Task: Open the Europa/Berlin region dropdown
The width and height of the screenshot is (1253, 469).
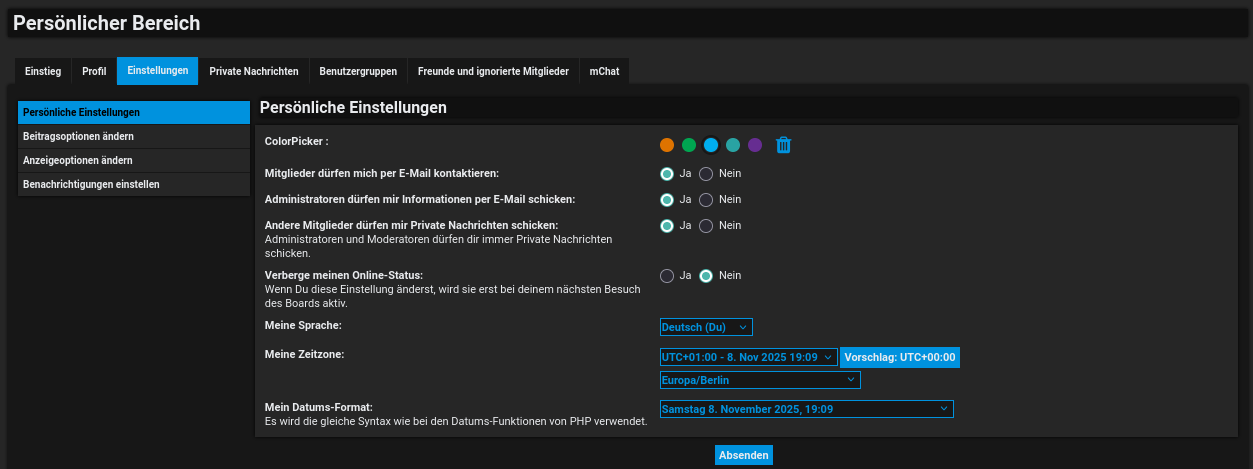Action: (760, 380)
